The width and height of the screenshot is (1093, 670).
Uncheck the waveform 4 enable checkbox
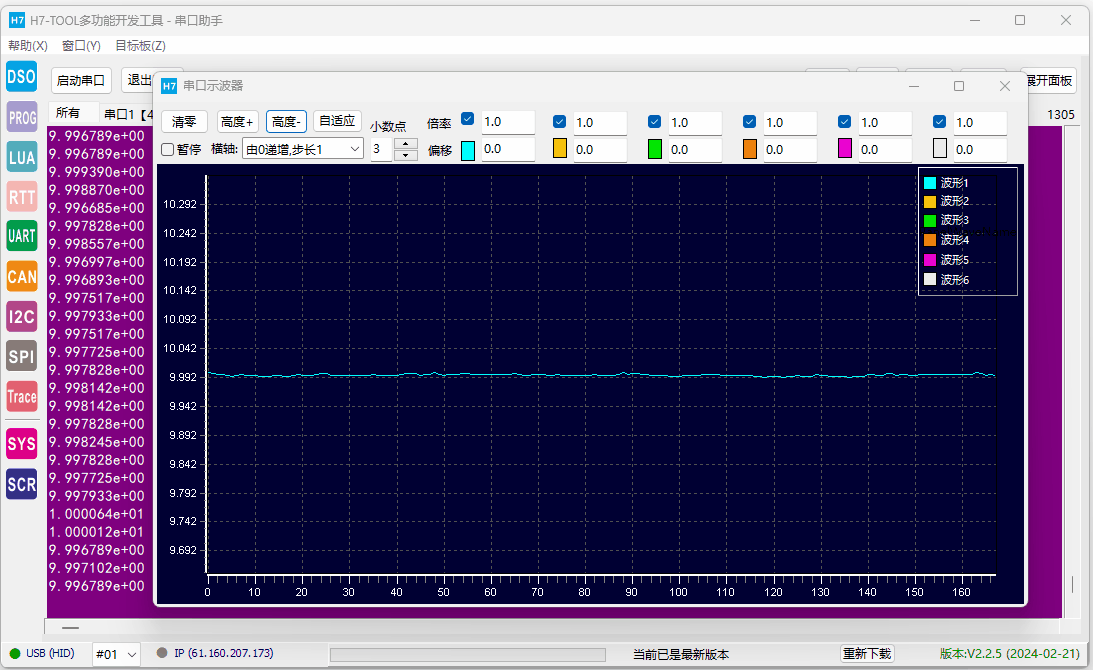click(x=749, y=121)
